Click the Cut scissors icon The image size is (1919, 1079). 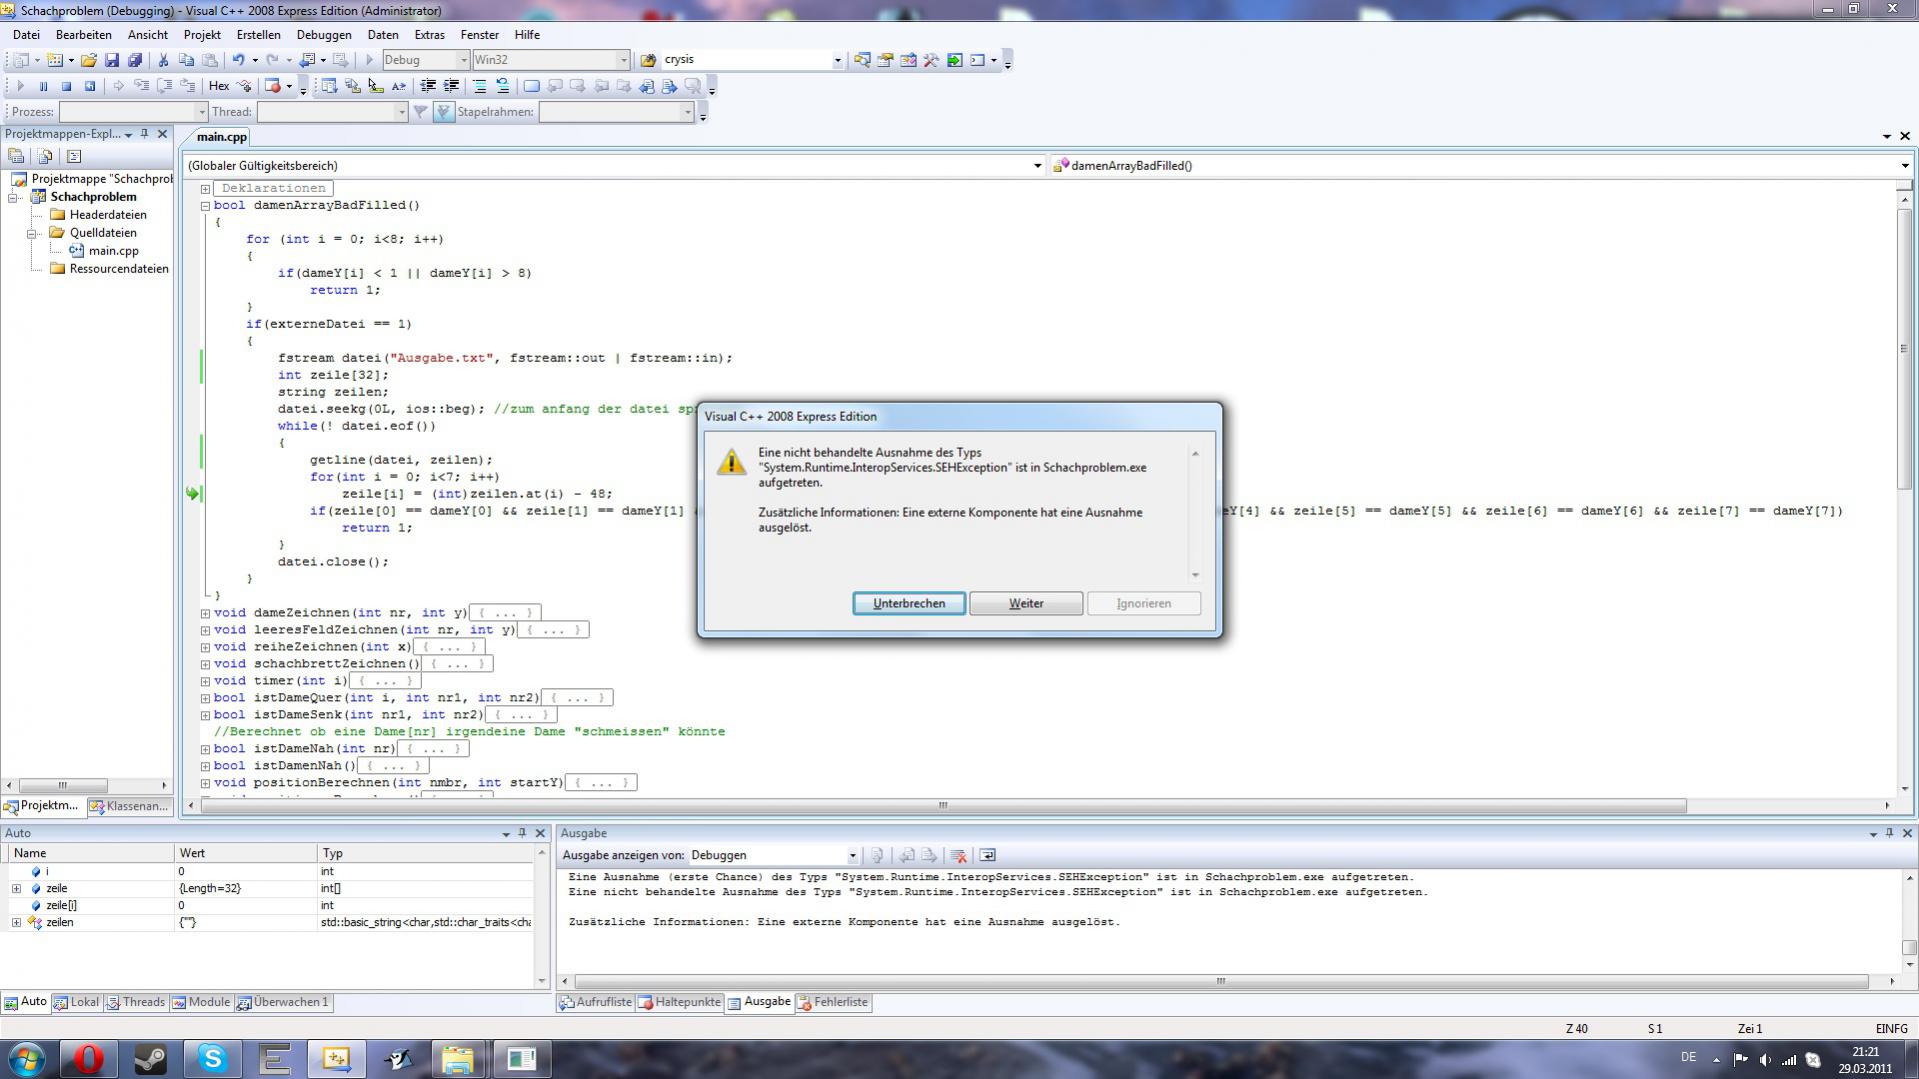[x=163, y=60]
